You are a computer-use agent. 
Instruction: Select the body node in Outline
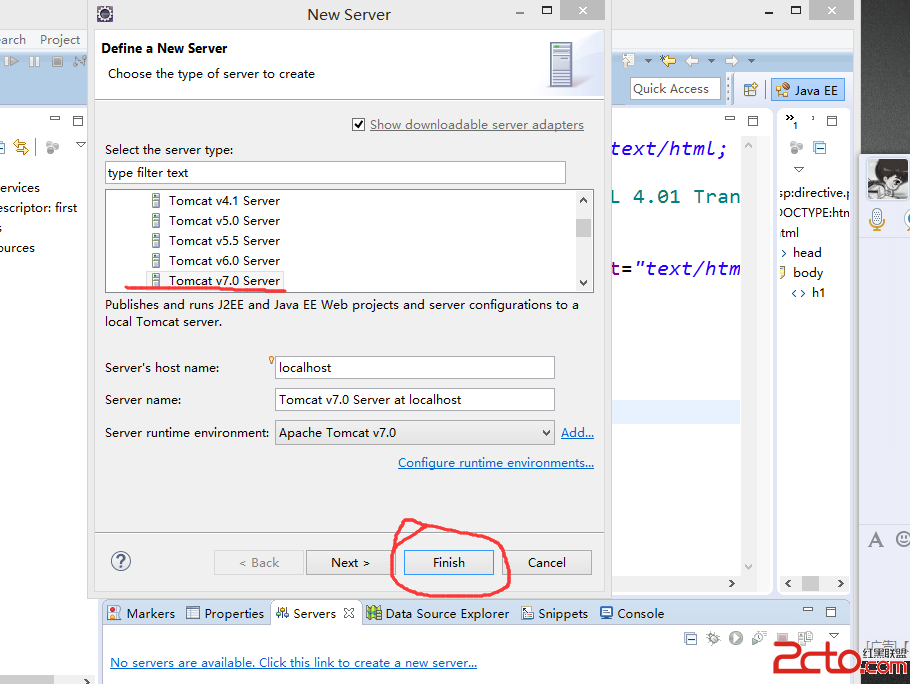pyautogui.click(x=808, y=273)
